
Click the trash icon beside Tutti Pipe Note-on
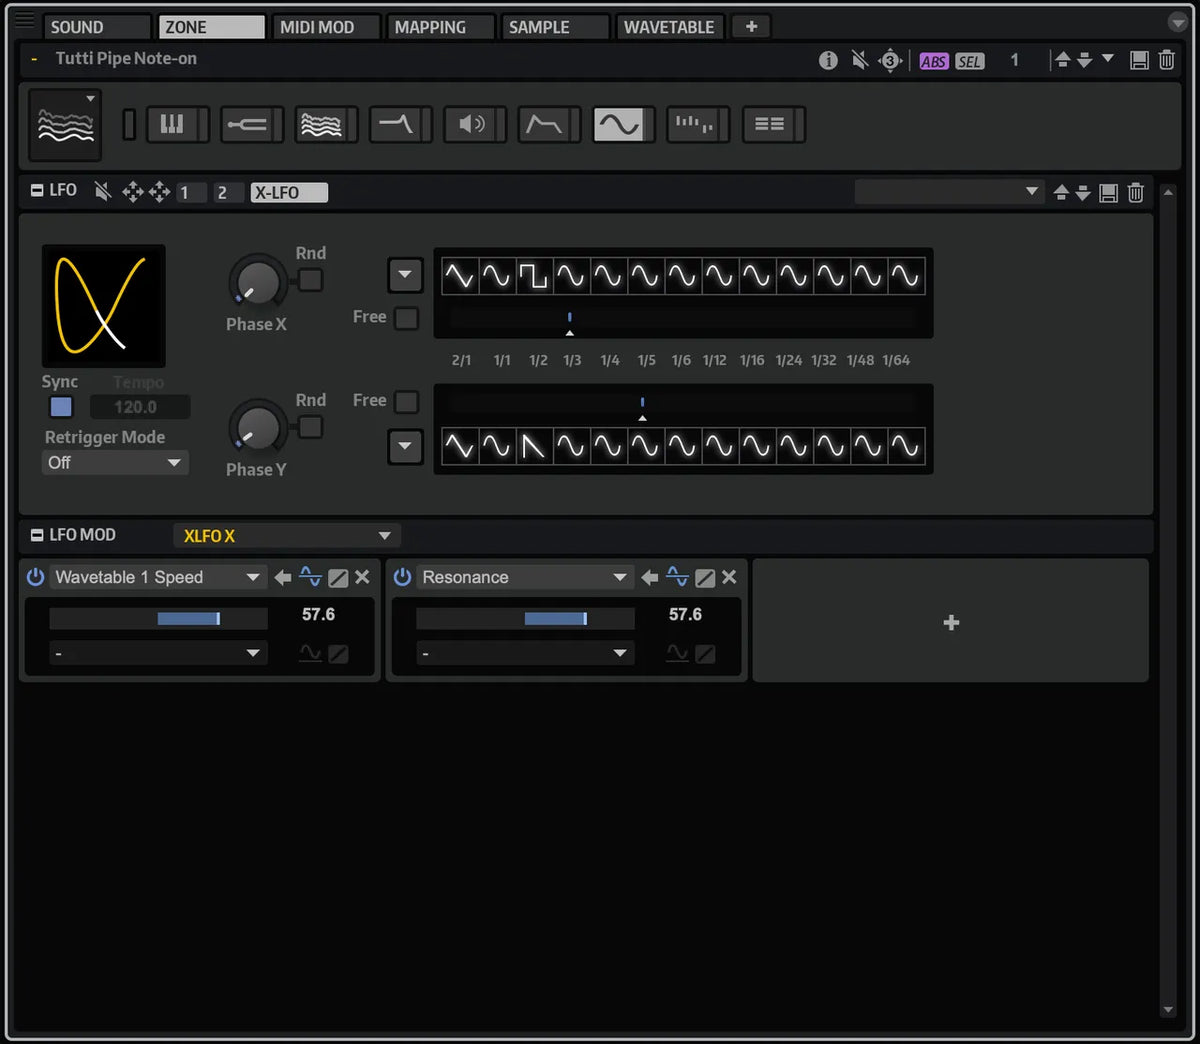coord(1166,60)
